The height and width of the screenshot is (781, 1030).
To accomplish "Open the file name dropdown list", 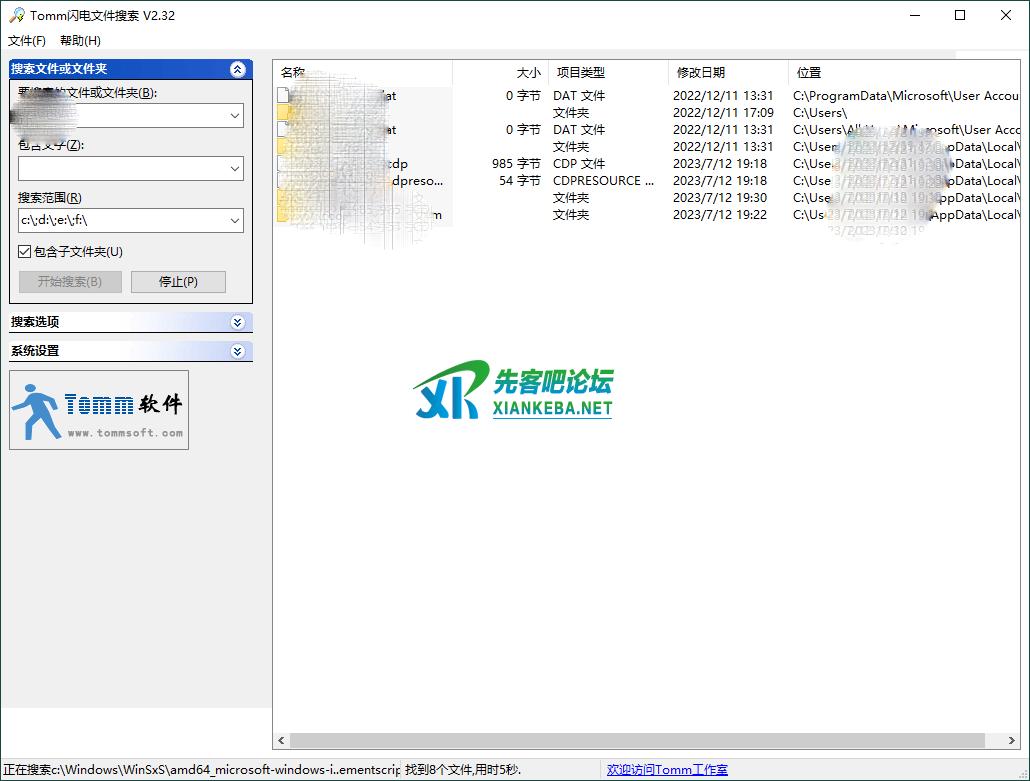I will tap(235, 116).
